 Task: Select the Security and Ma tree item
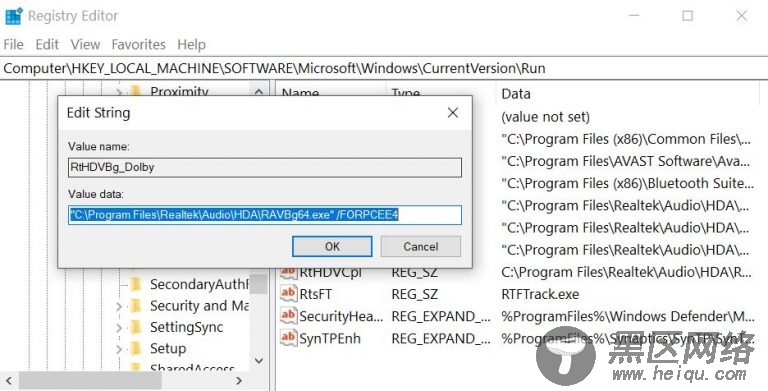coord(199,306)
